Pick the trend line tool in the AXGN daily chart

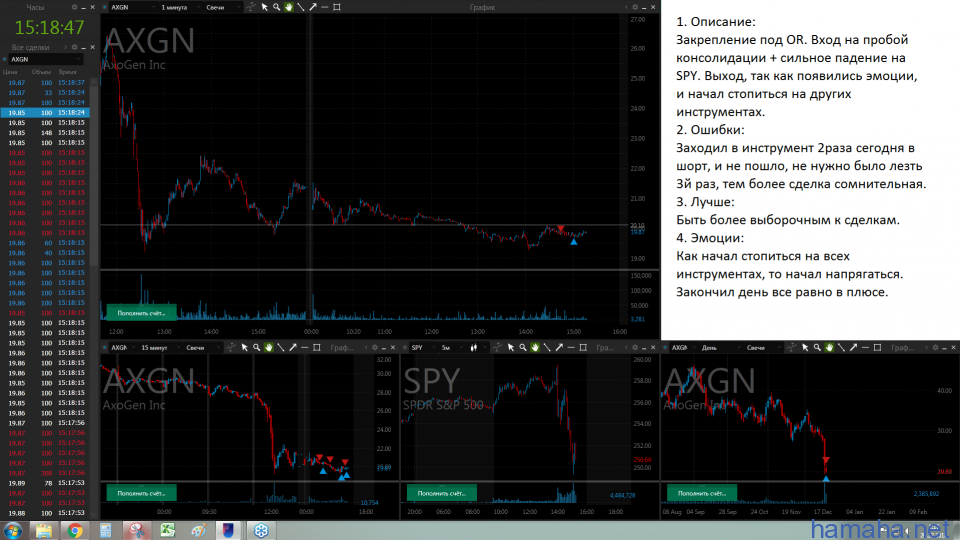pyautogui.click(x=841, y=347)
